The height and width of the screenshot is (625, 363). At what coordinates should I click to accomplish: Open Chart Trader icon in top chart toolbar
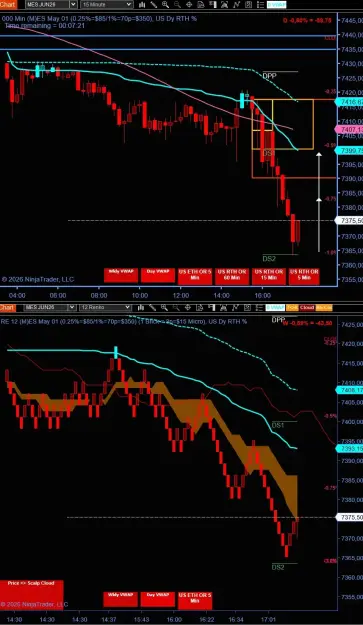(212, 5)
